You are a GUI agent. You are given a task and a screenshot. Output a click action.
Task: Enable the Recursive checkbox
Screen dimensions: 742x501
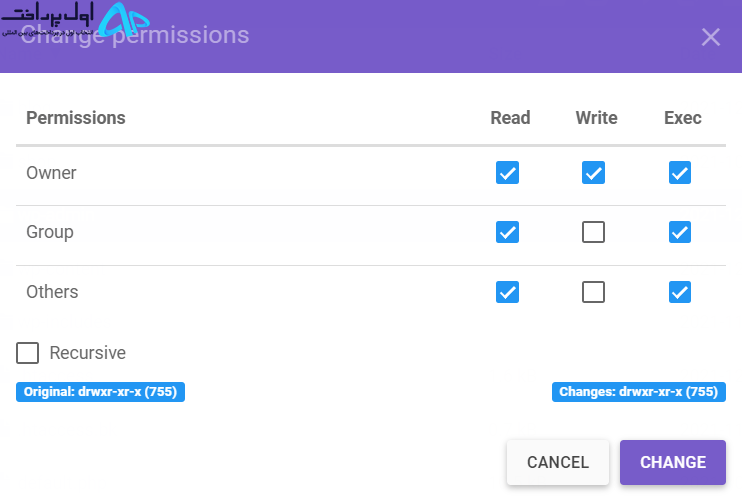click(27, 353)
